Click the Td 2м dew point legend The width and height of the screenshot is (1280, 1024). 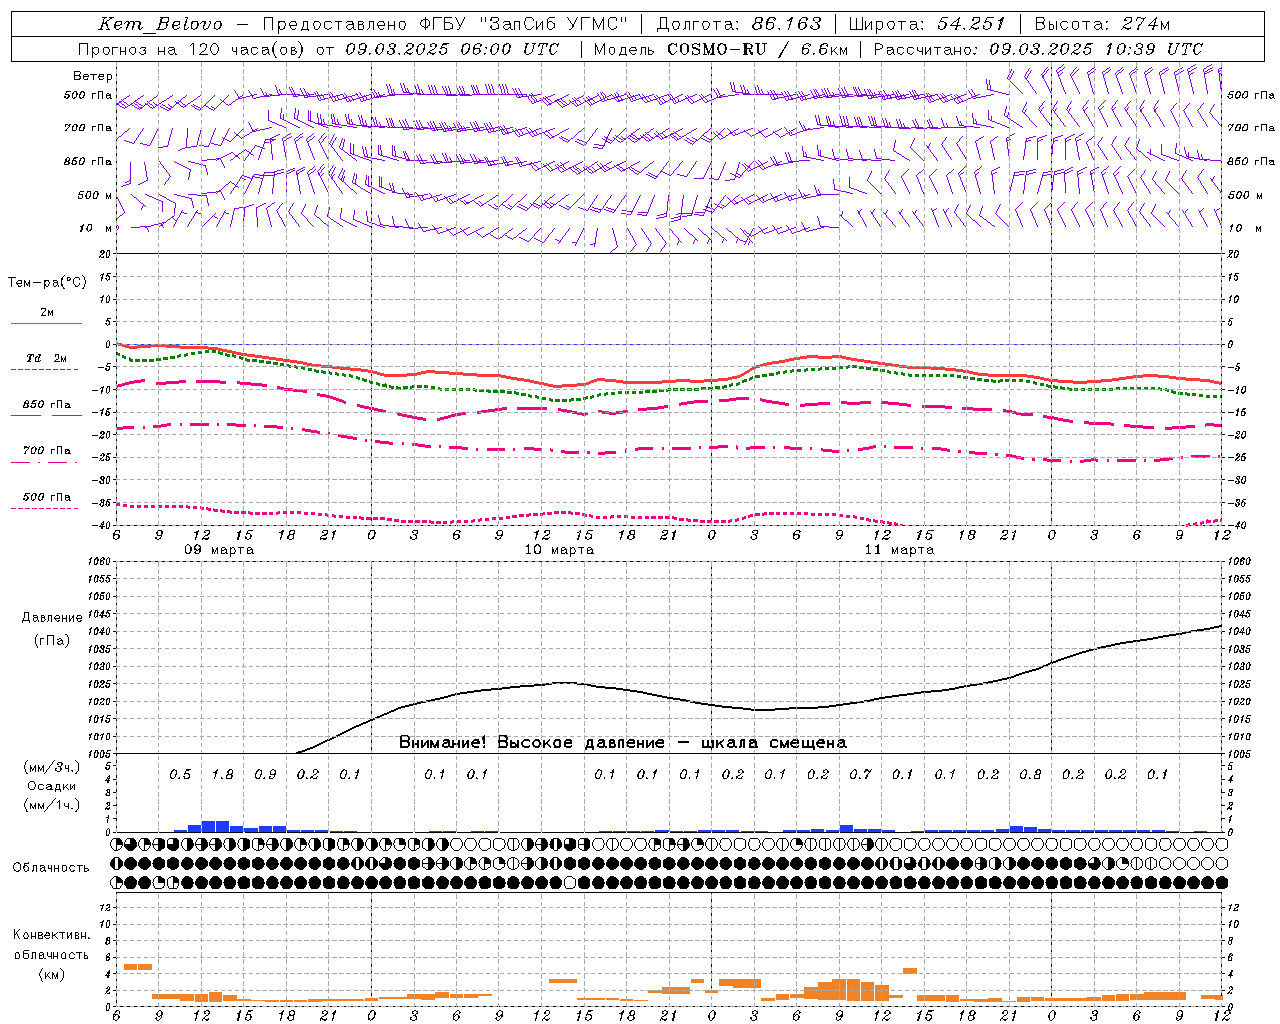pyautogui.click(x=47, y=358)
